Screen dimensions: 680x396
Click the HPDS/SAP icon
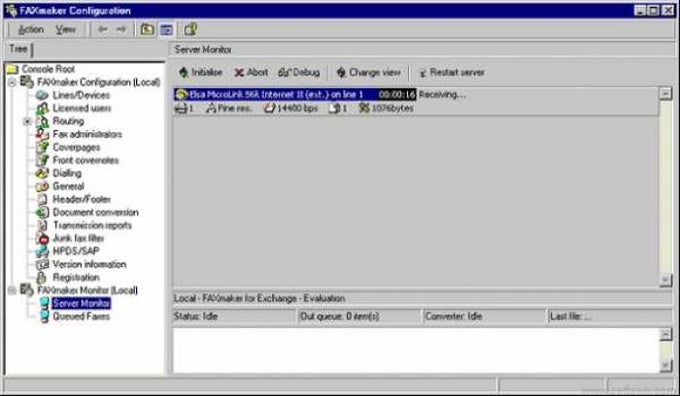(42, 251)
